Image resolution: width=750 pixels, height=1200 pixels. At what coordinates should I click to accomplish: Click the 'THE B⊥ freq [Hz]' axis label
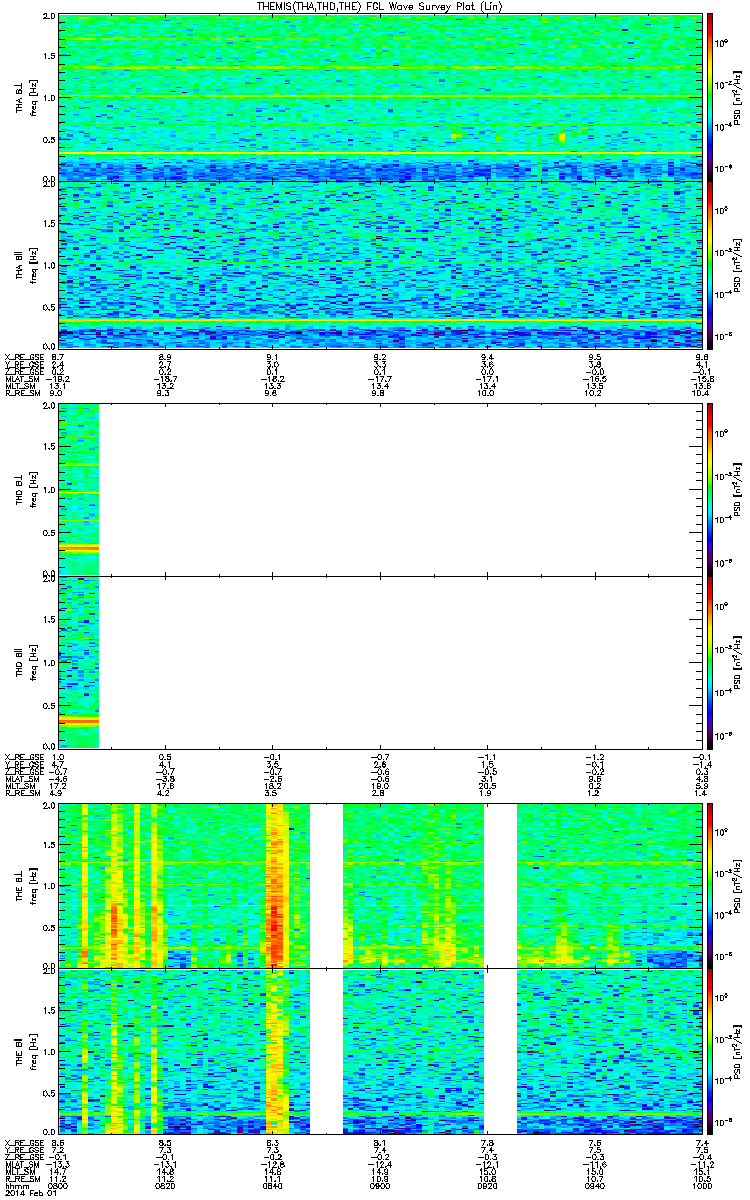26,884
